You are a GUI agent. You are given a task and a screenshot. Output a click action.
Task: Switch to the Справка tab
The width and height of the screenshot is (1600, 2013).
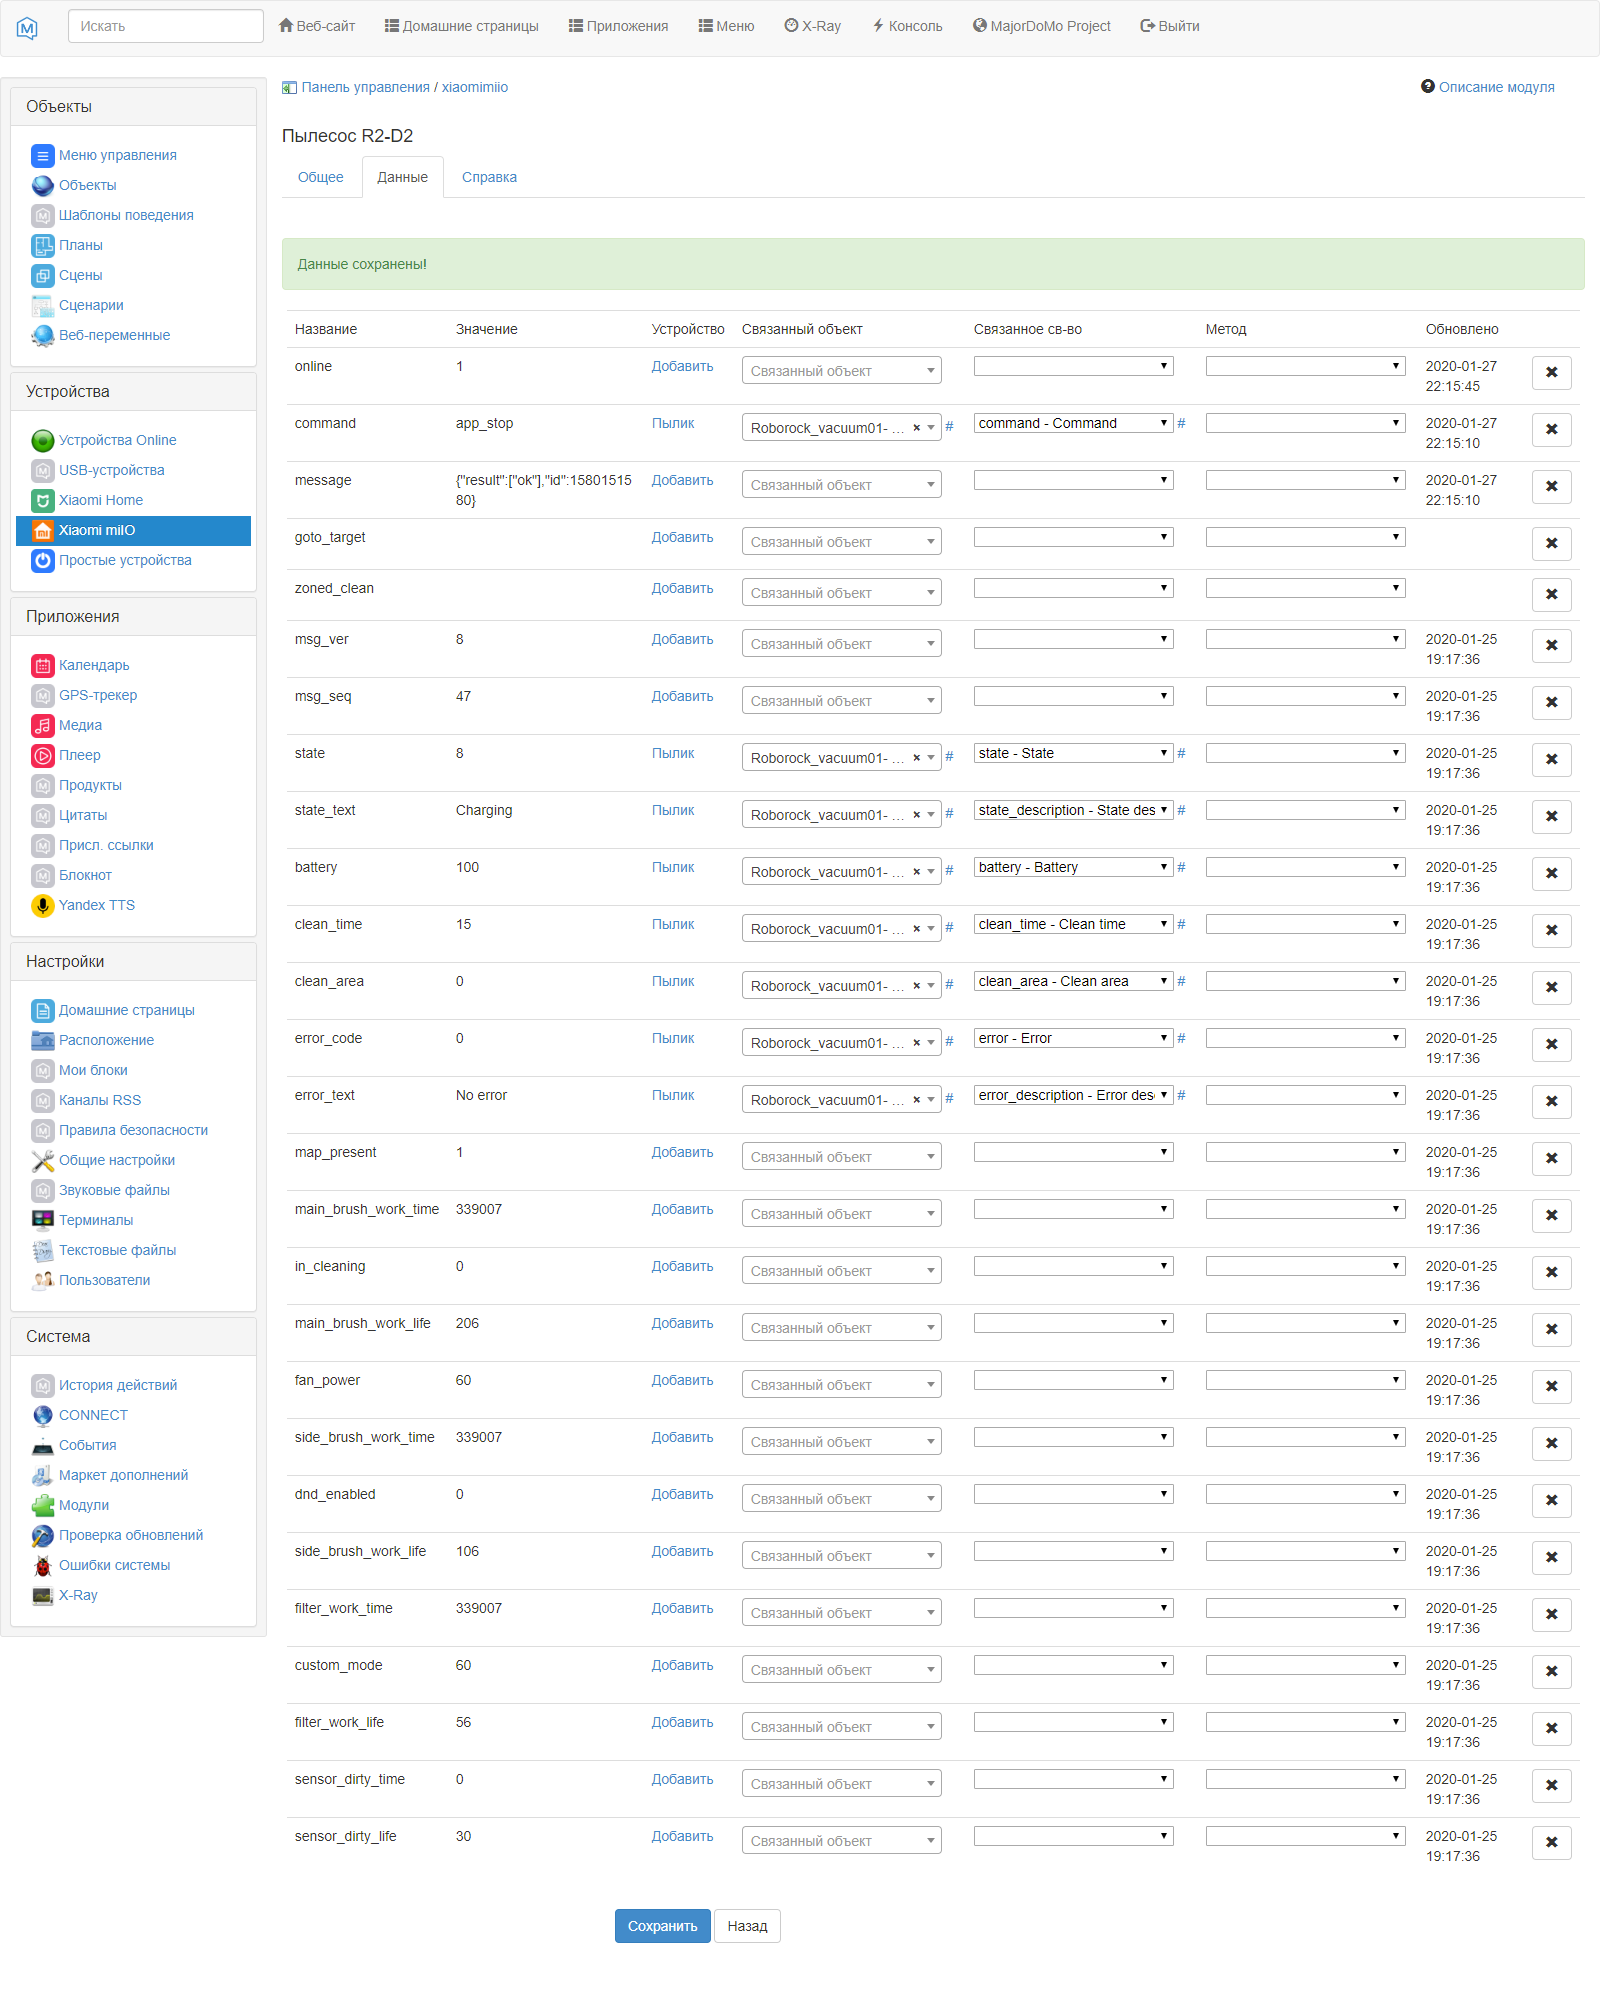[x=489, y=177]
